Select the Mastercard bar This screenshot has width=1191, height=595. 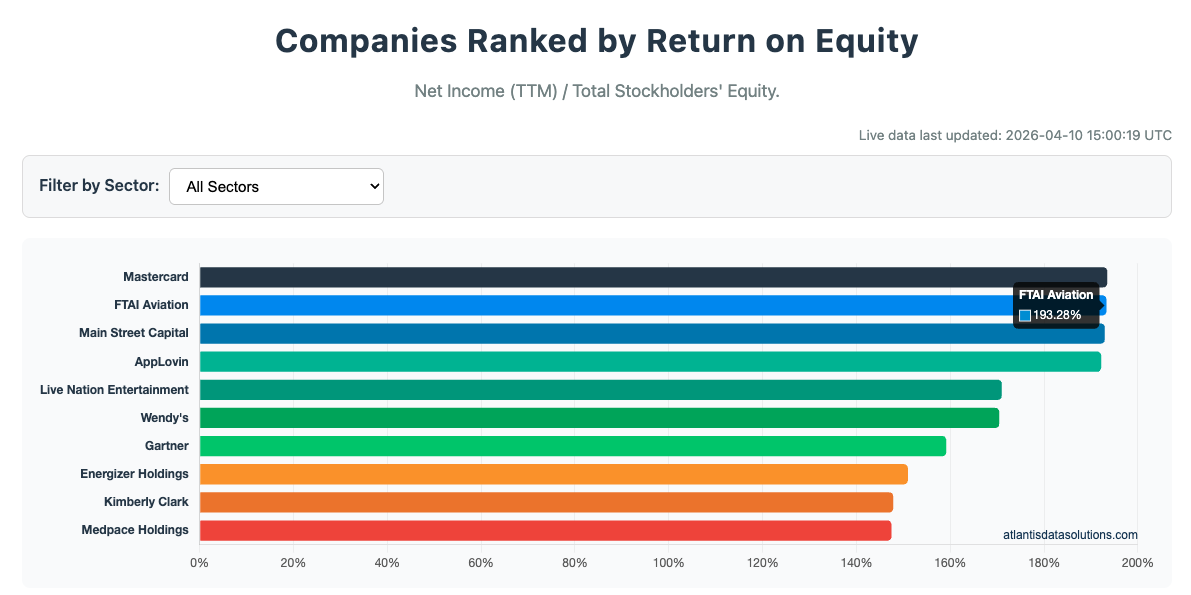[x=650, y=276]
